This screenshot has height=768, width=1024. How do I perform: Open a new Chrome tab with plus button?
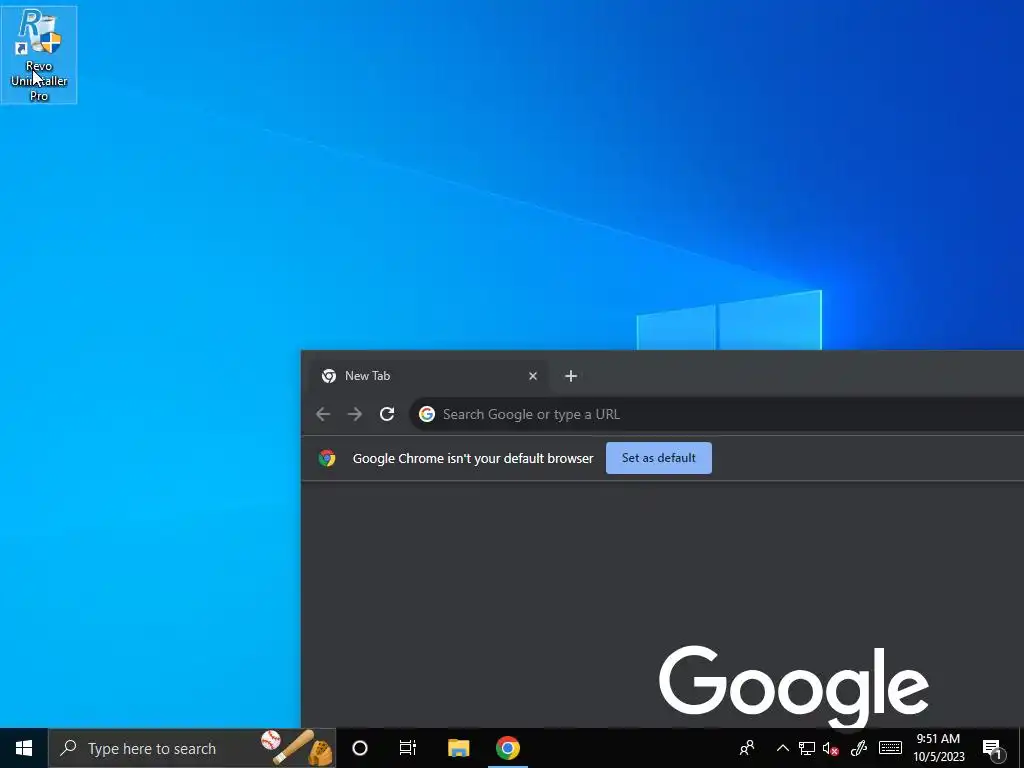[571, 376]
